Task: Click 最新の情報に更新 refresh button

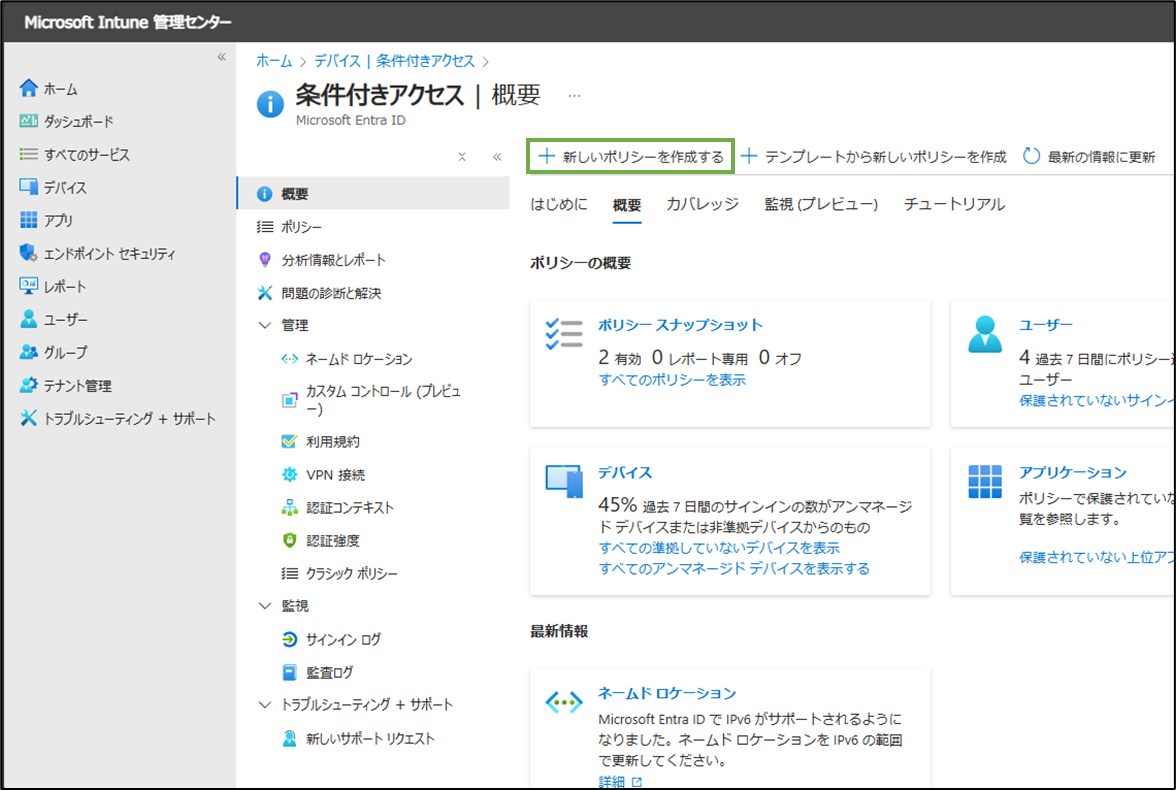Action: (x=1089, y=156)
